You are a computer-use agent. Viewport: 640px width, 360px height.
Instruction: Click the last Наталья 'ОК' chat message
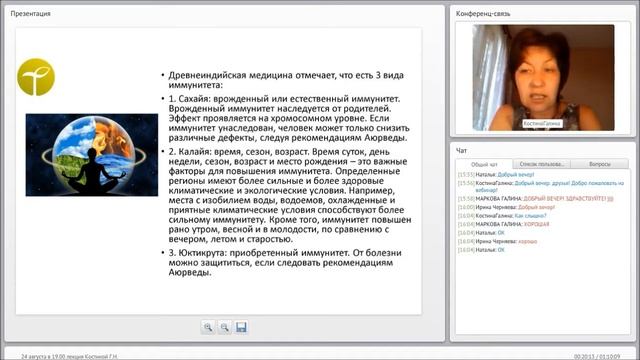coord(481,250)
